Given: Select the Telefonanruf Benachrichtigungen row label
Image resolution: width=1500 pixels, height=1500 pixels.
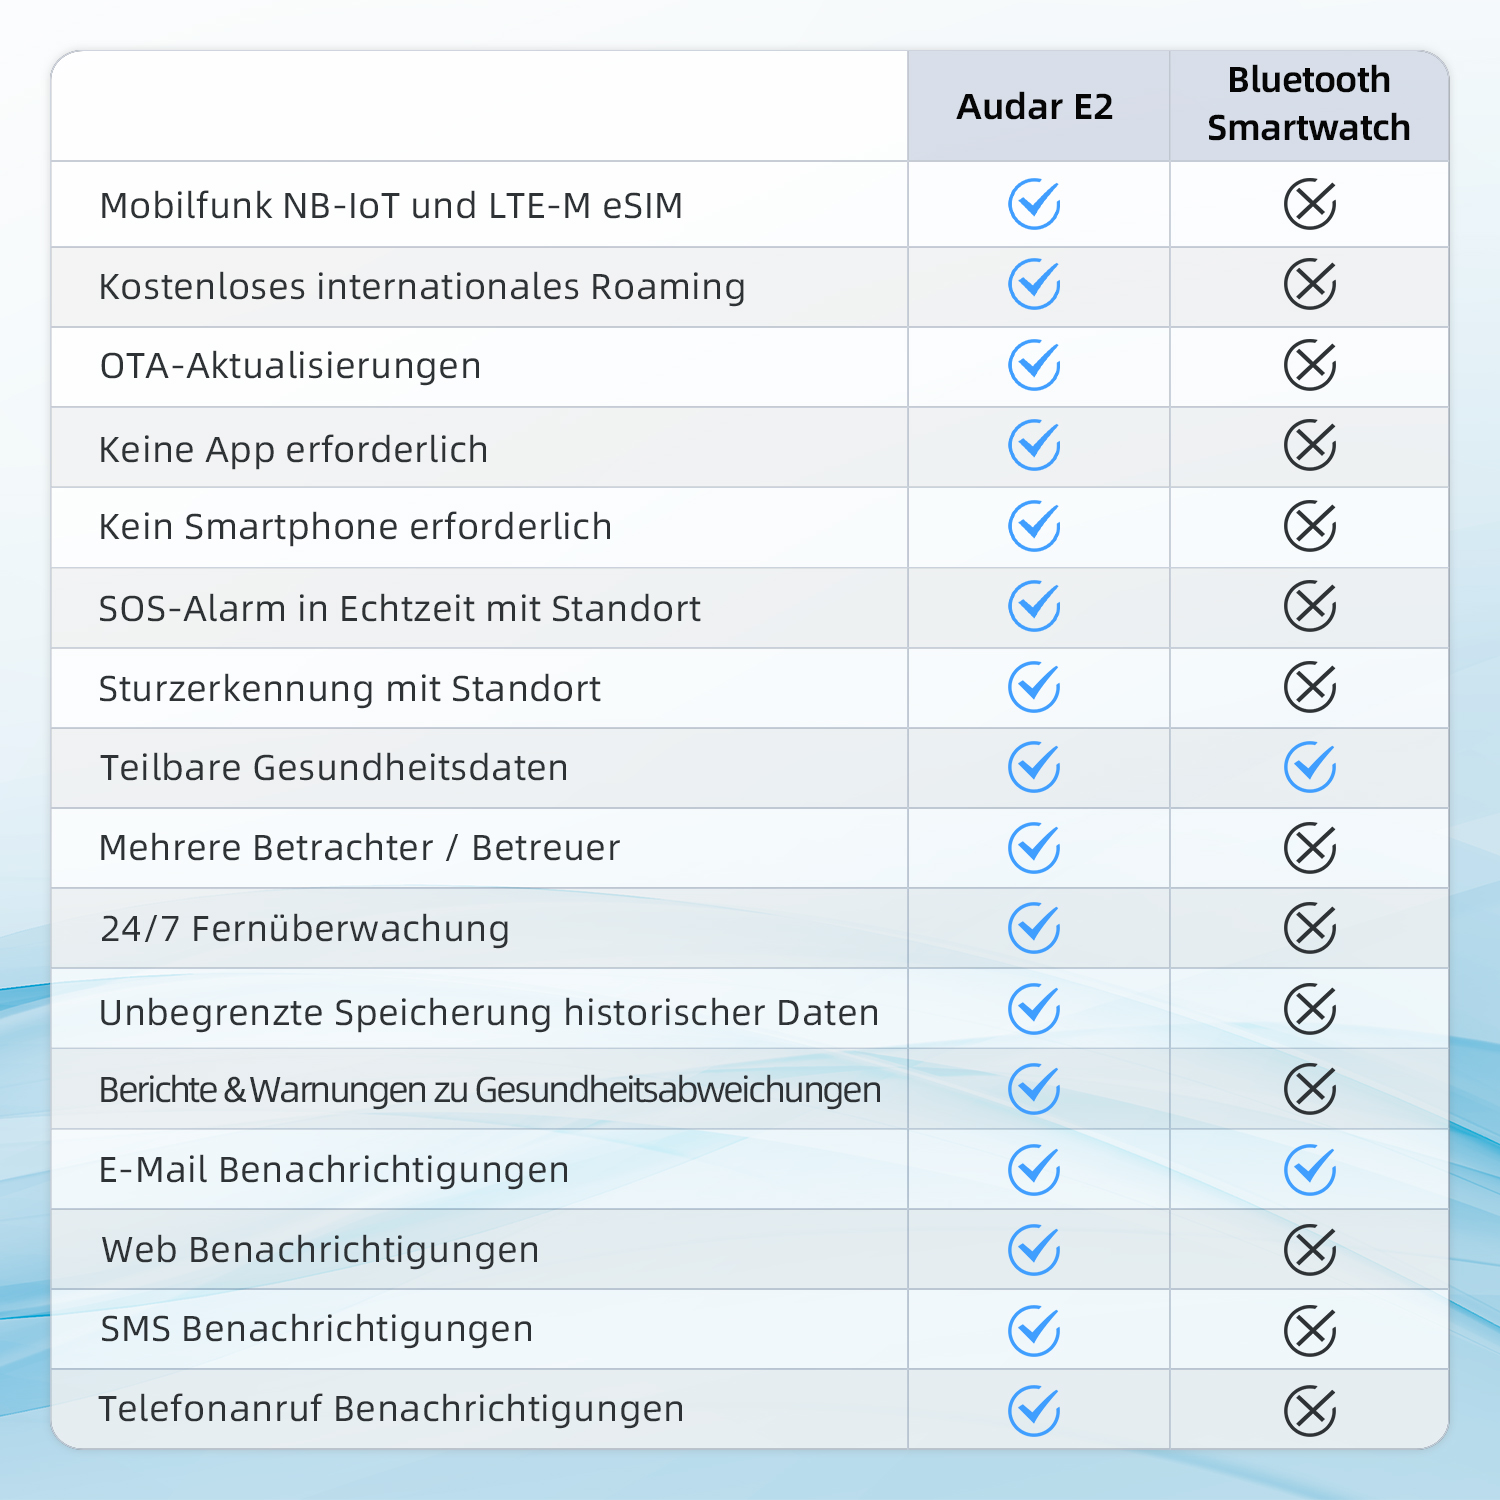Looking at the screenshot, I should [391, 1409].
